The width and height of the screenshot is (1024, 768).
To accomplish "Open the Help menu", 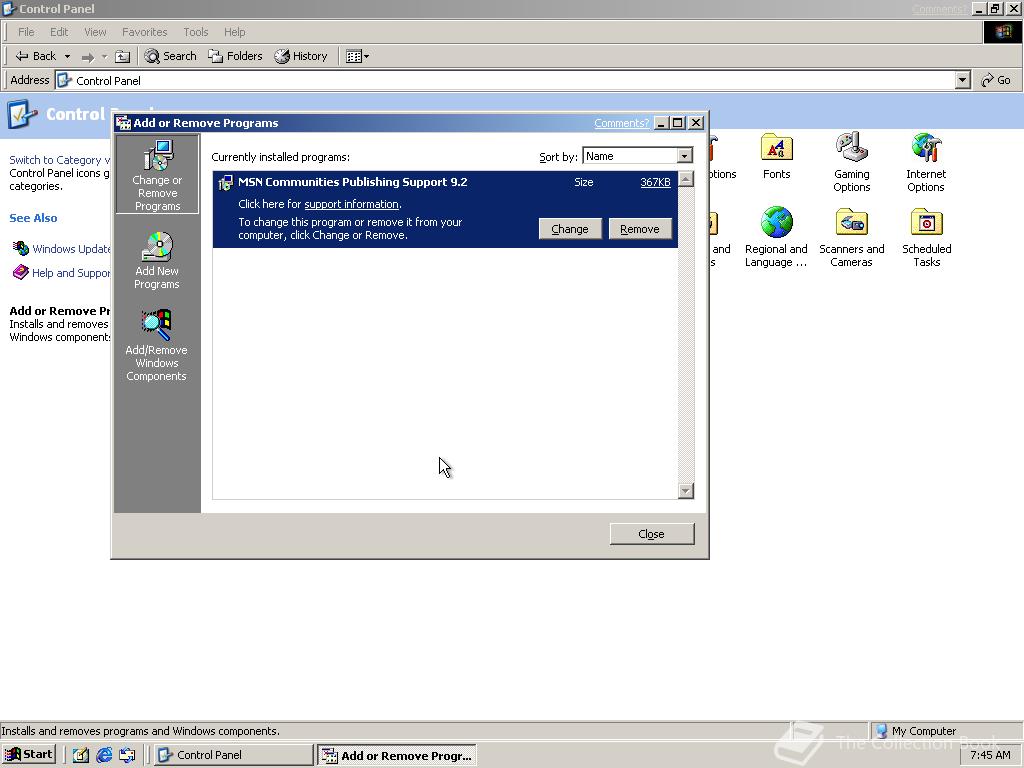I will click(x=234, y=32).
